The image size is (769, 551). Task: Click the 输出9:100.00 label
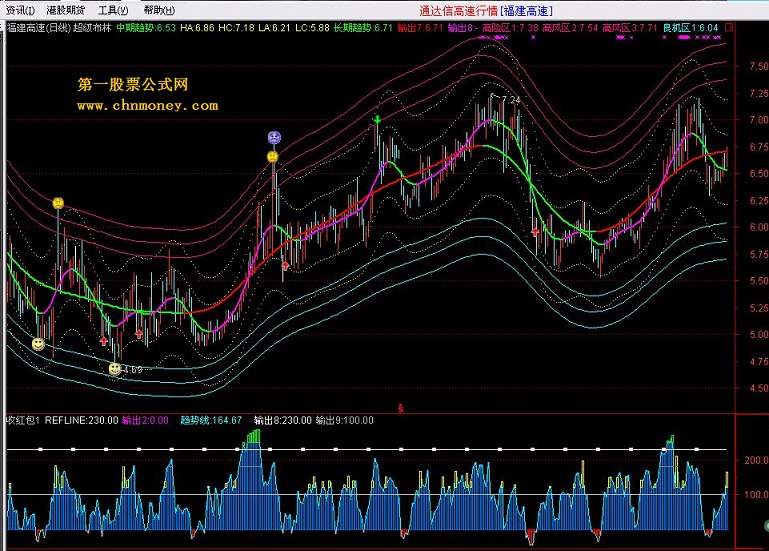click(345, 420)
